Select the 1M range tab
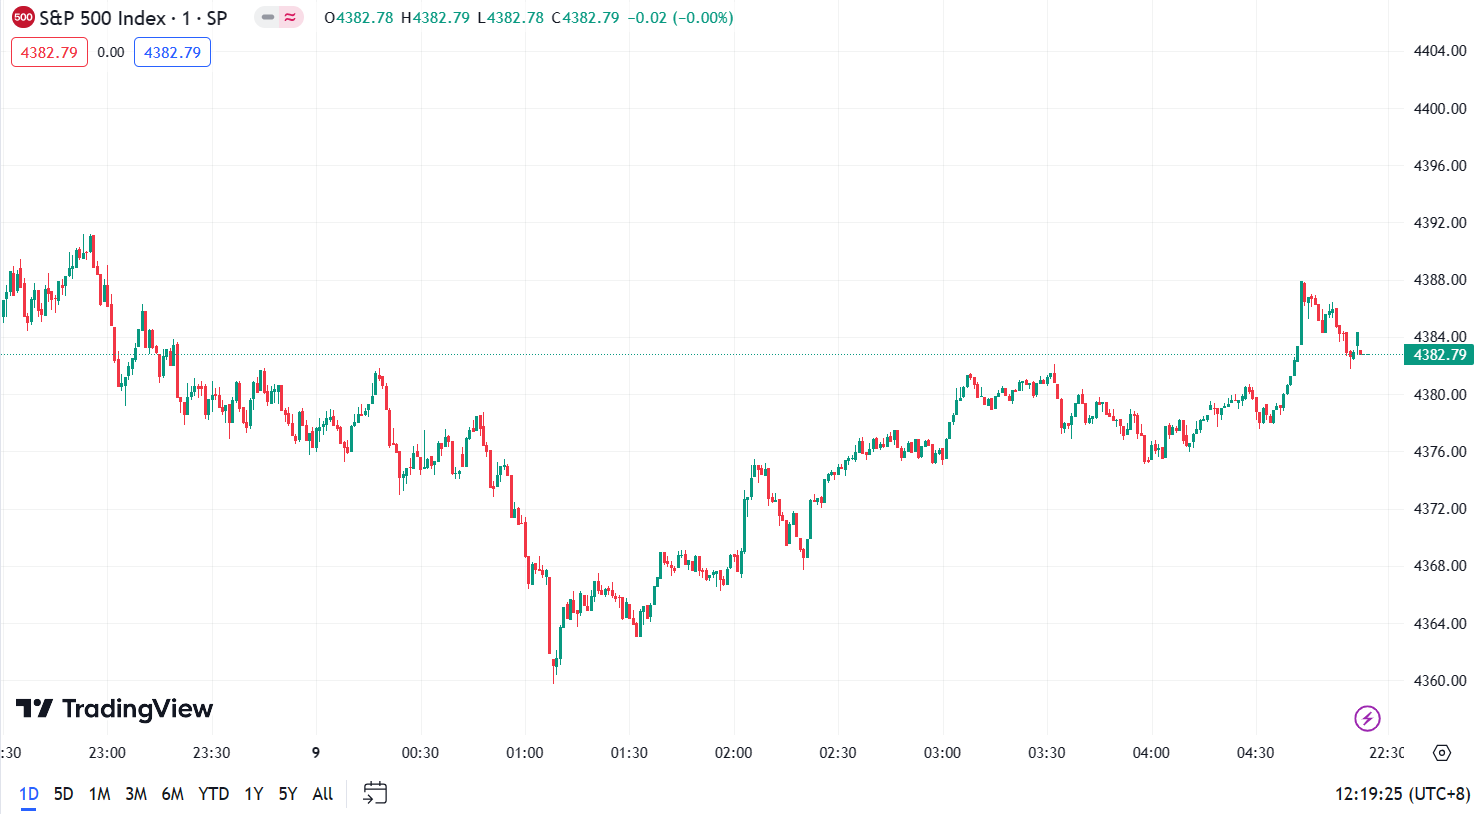 click(99, 794)
